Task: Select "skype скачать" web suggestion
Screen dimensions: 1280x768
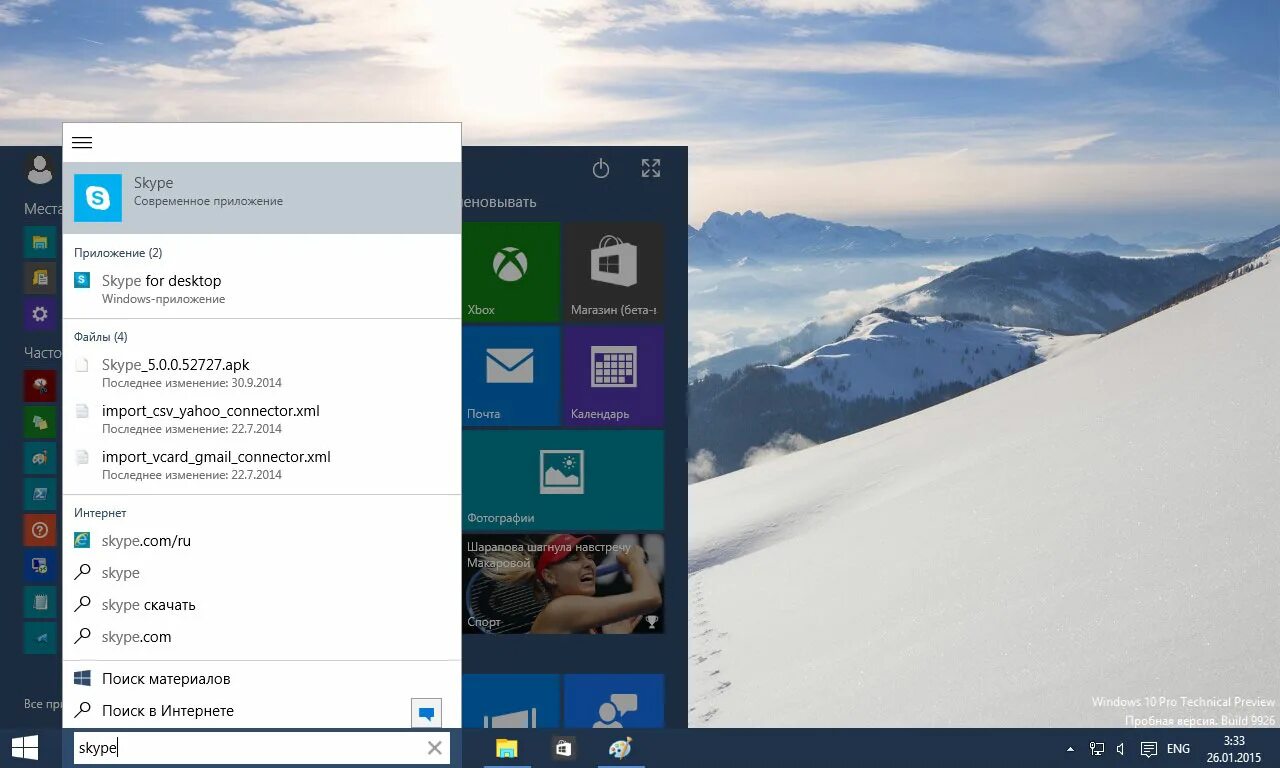Action: coord(262,605)
